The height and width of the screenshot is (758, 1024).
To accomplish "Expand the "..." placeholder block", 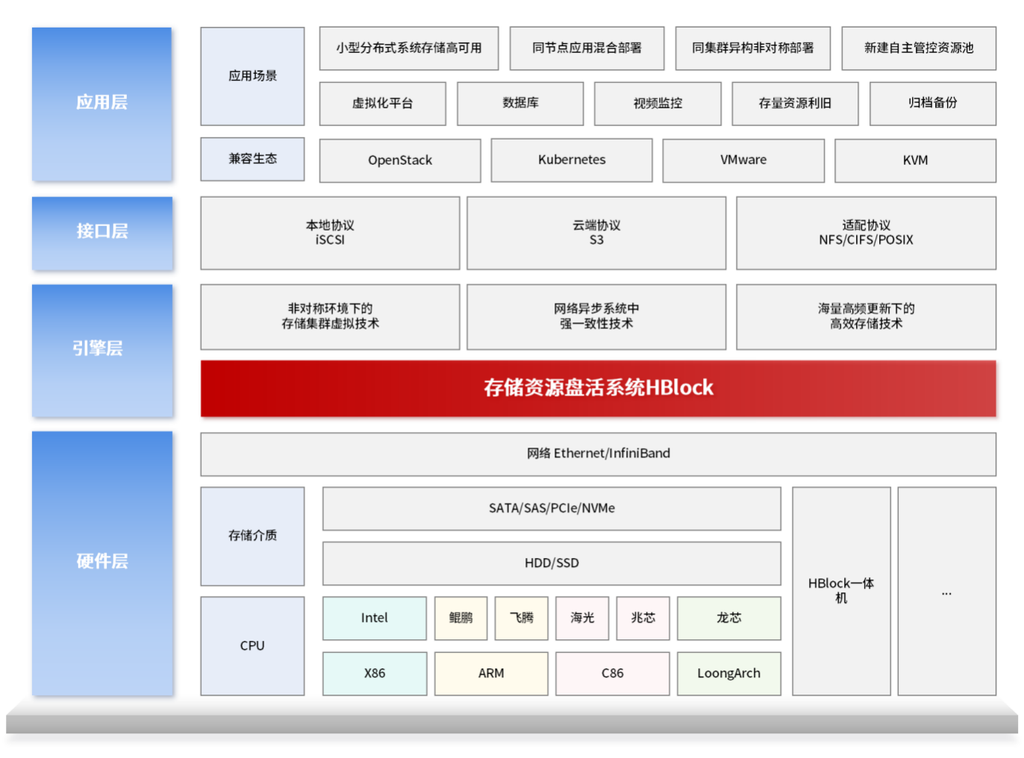I will pos(946,591).
